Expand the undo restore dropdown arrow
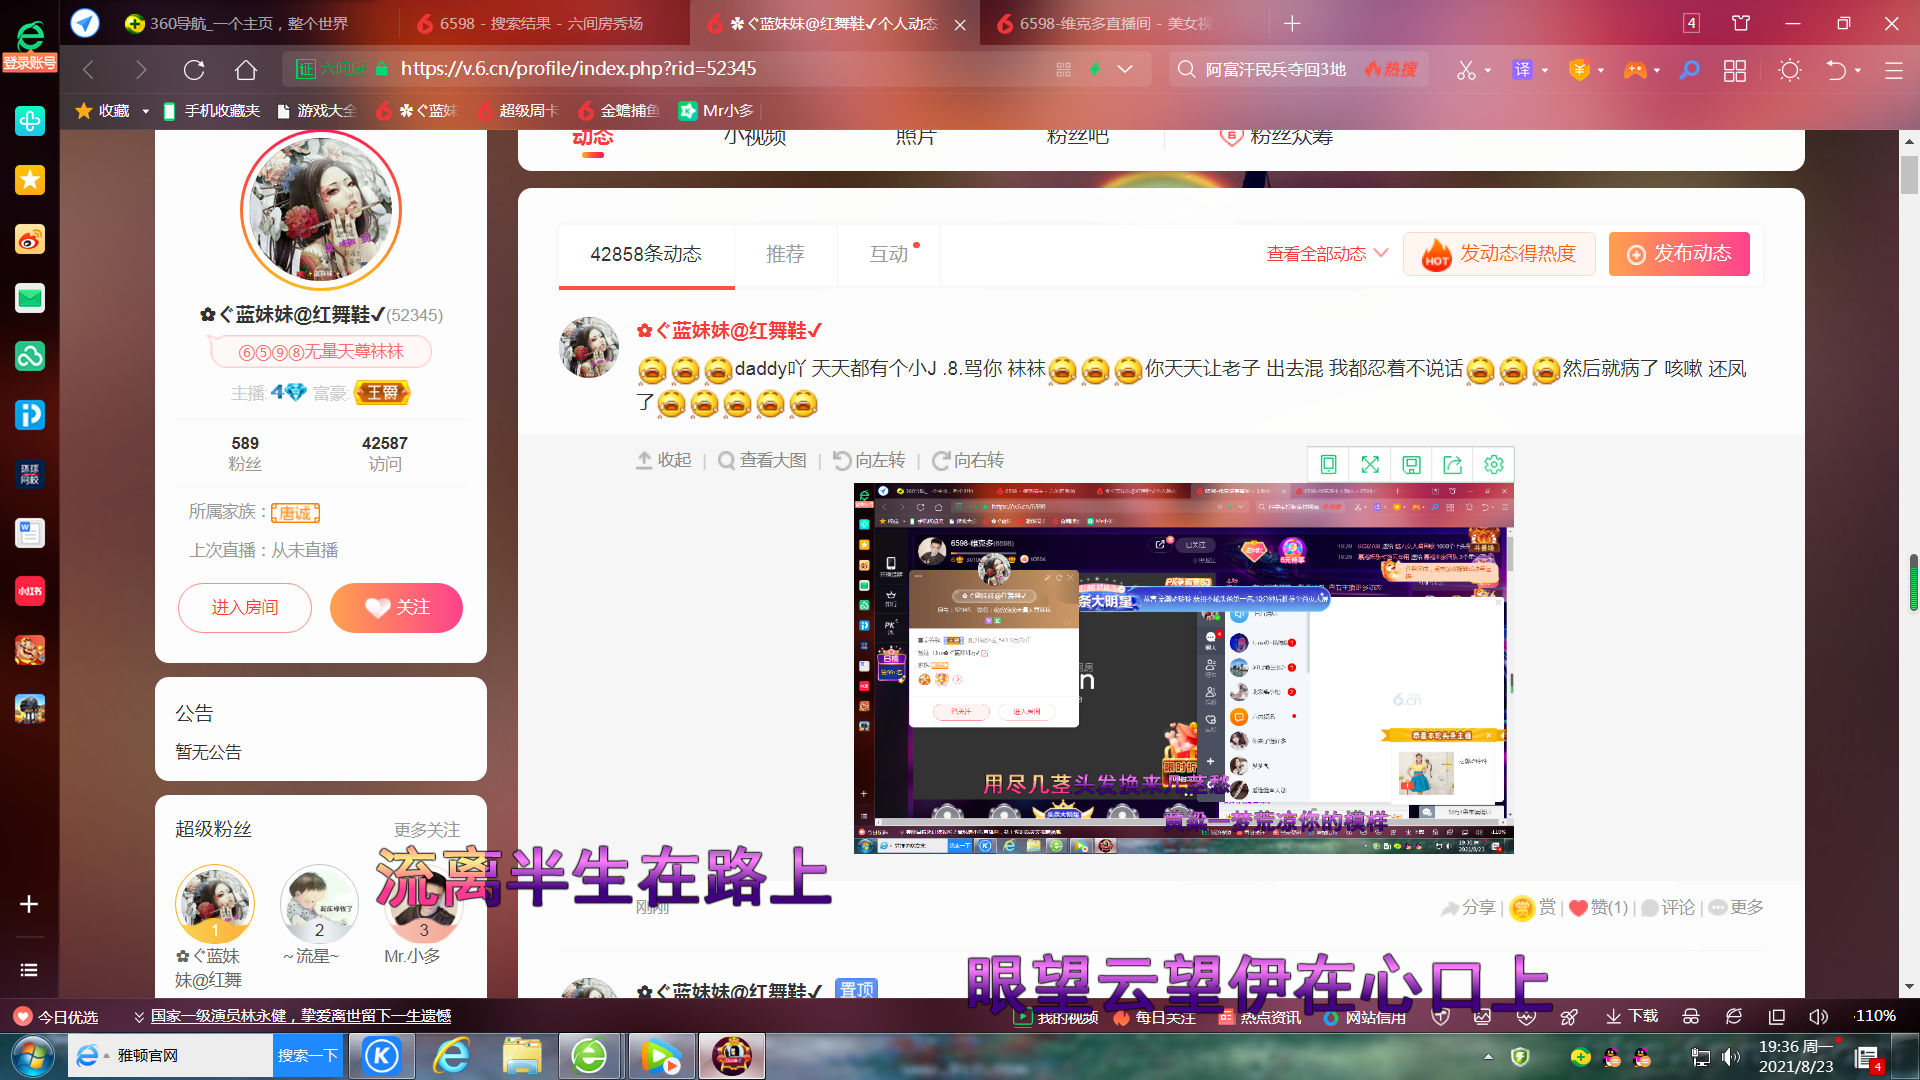Viewport: 1920px width, 1080px height. [x=1858, y=71]
